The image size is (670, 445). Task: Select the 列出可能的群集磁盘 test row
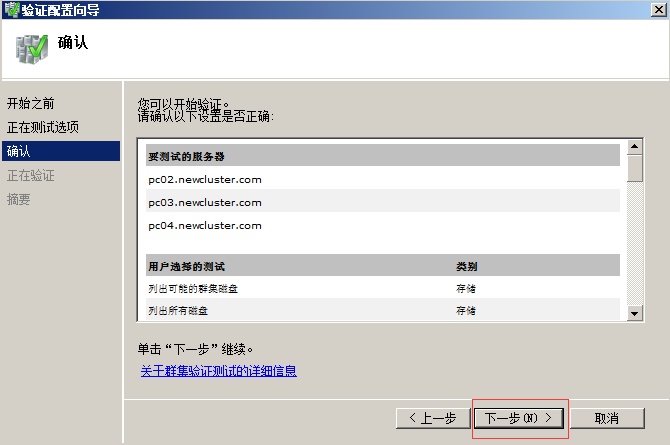point(193,288)
